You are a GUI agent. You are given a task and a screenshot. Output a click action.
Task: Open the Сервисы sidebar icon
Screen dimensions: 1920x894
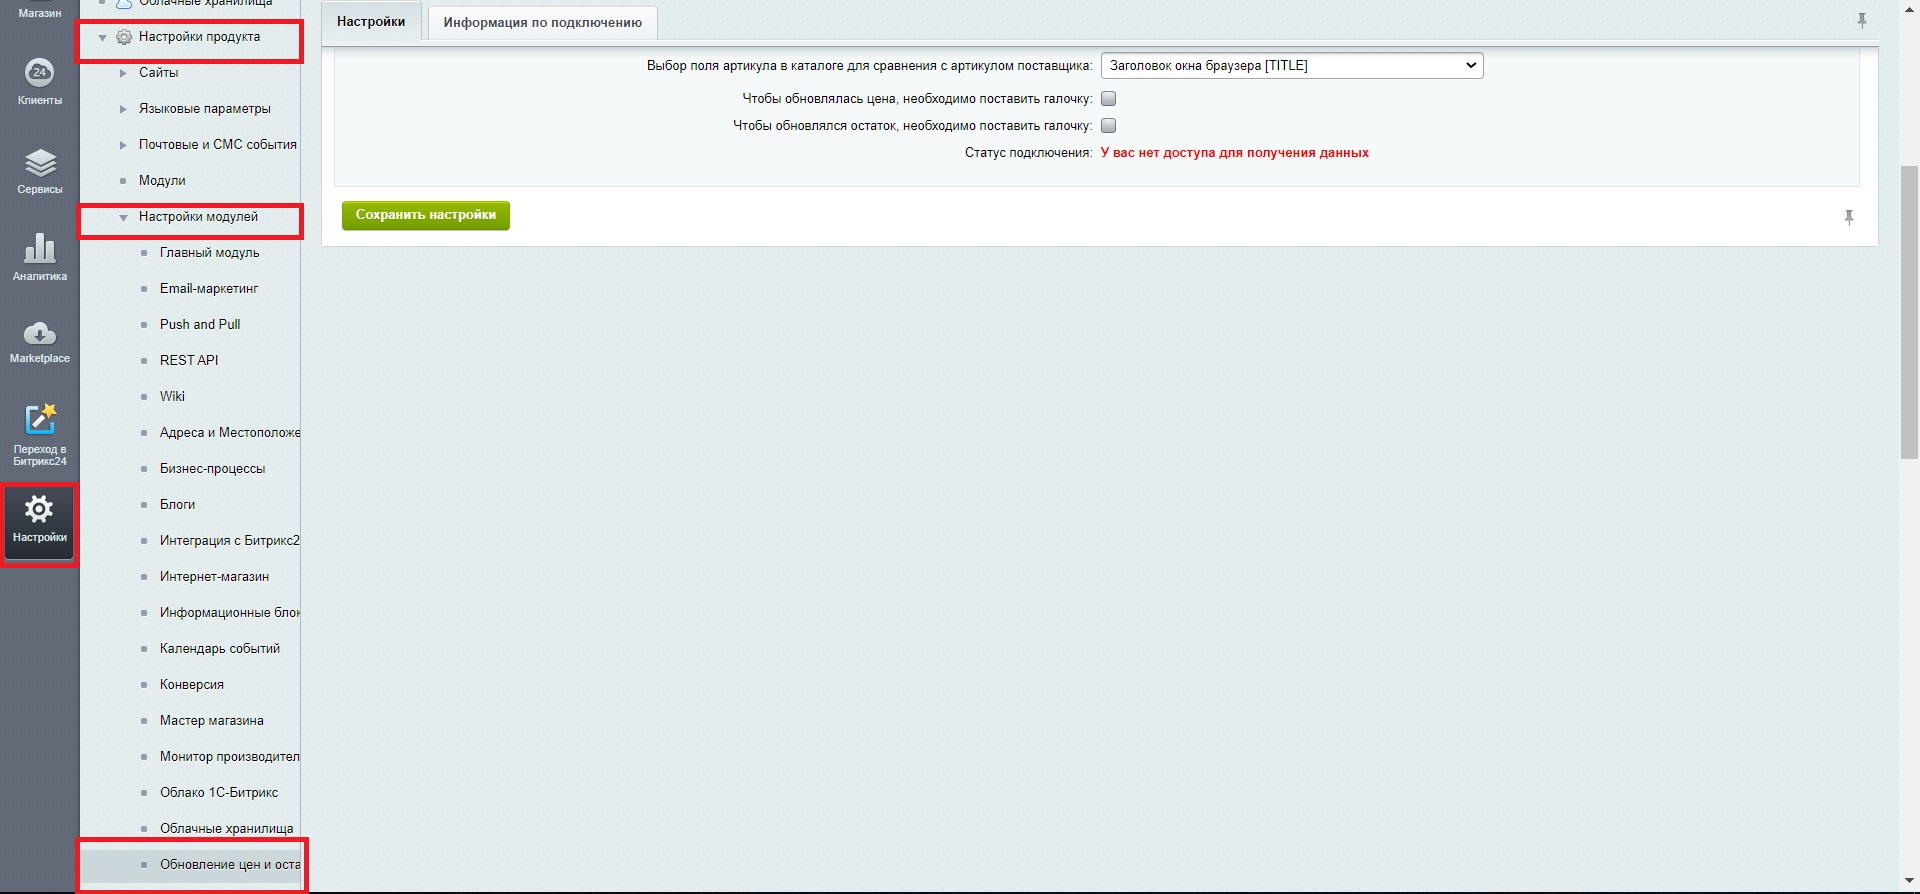39,171
